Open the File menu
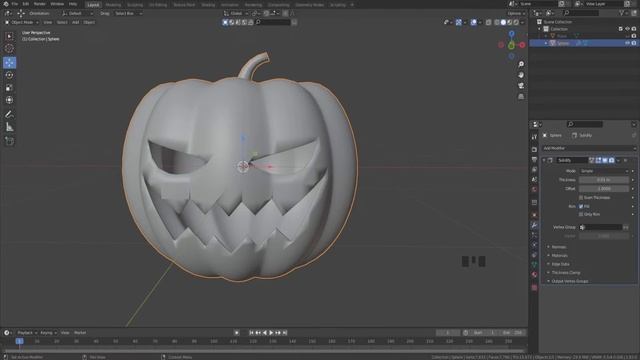 pos(15,4)
